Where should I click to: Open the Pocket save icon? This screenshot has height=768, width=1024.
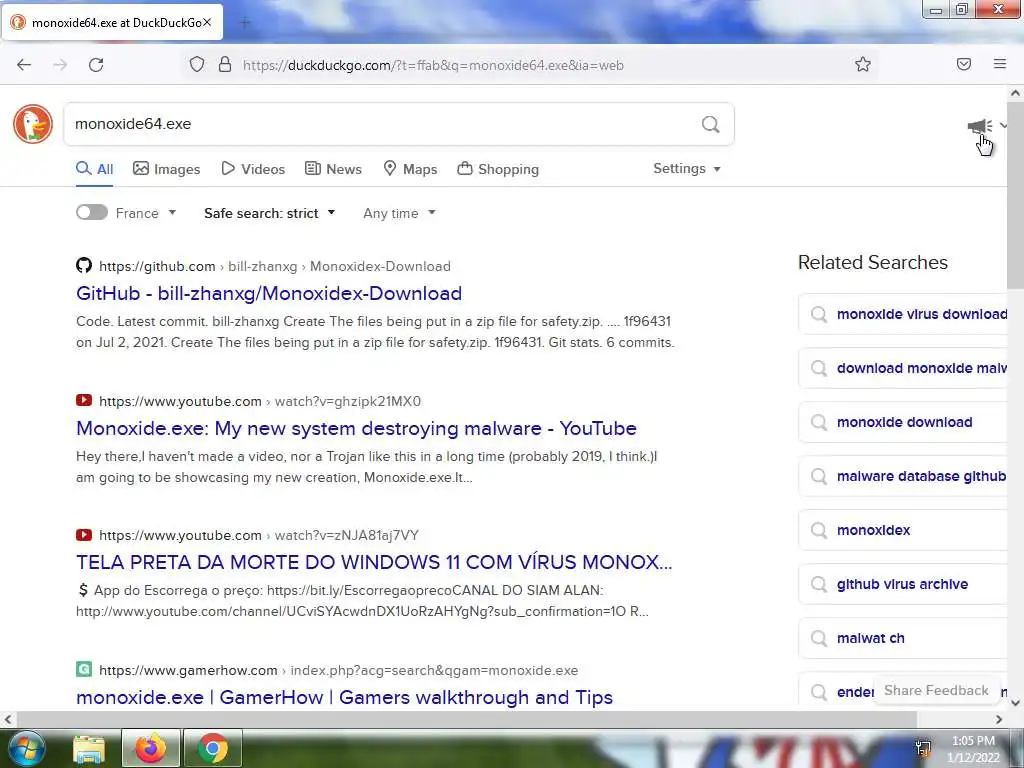click(x=964, y=64)
